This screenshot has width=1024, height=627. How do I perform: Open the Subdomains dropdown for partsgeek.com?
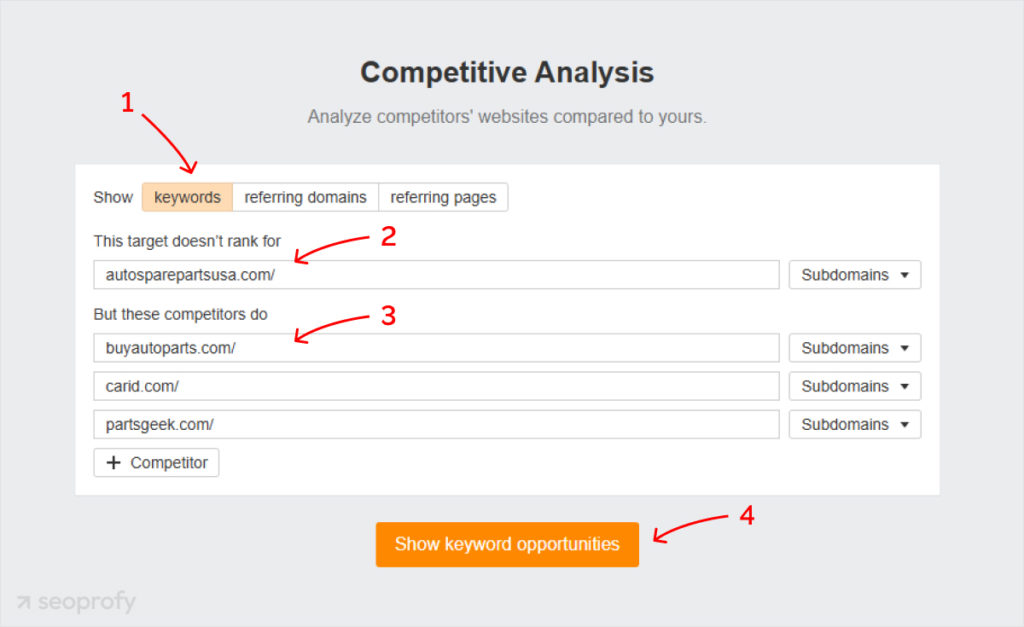coord(854,424)
